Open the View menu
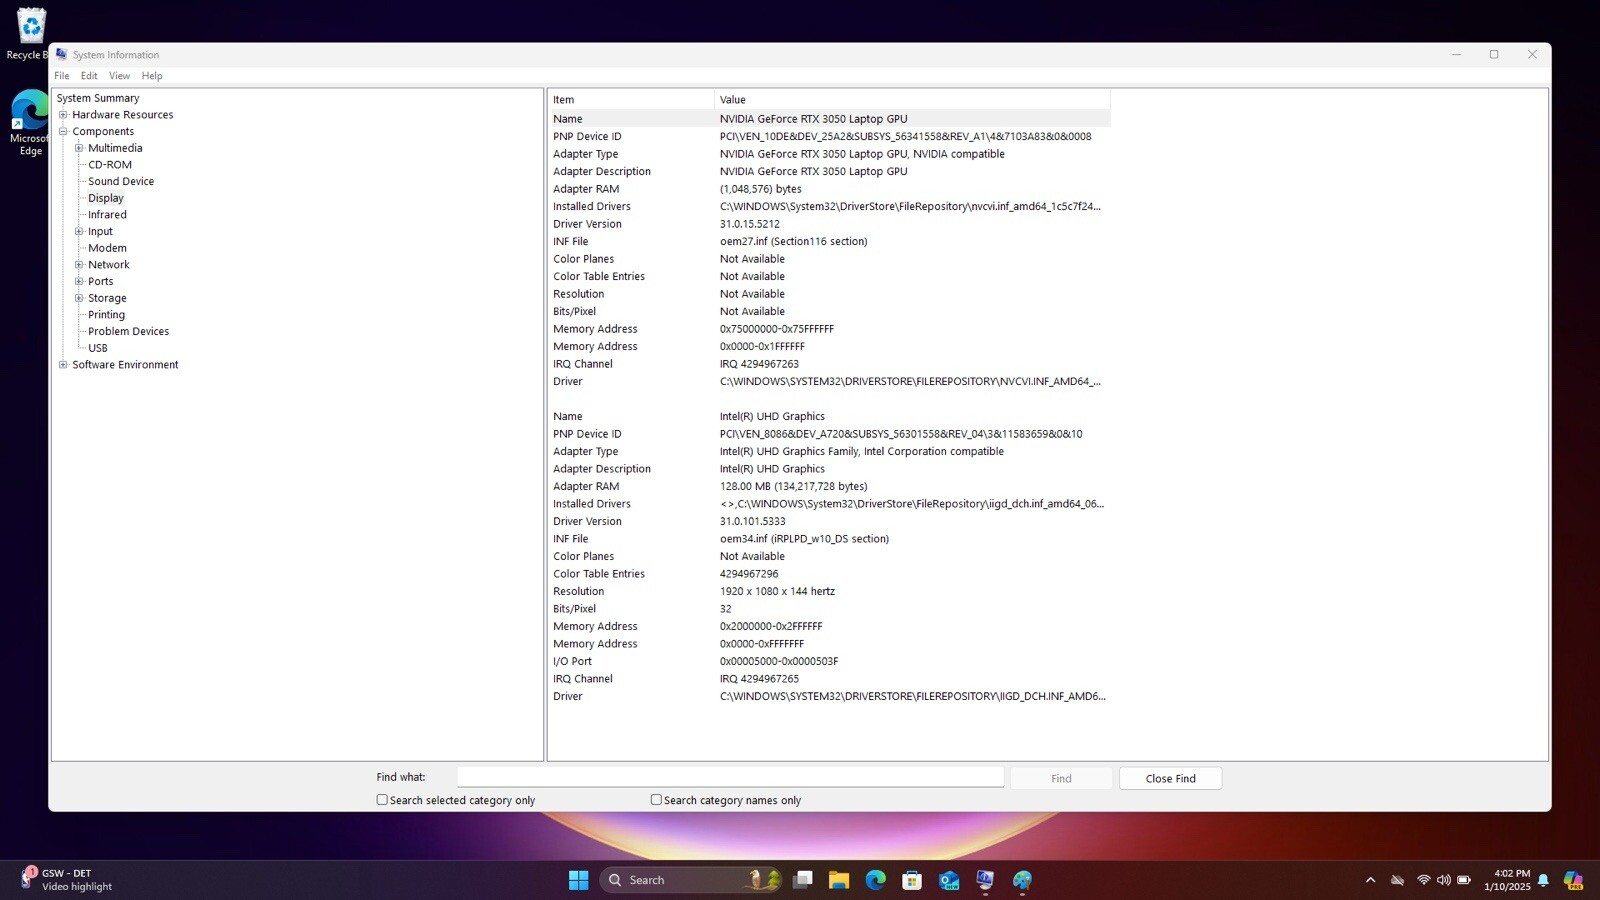 [x=119, y=76]
